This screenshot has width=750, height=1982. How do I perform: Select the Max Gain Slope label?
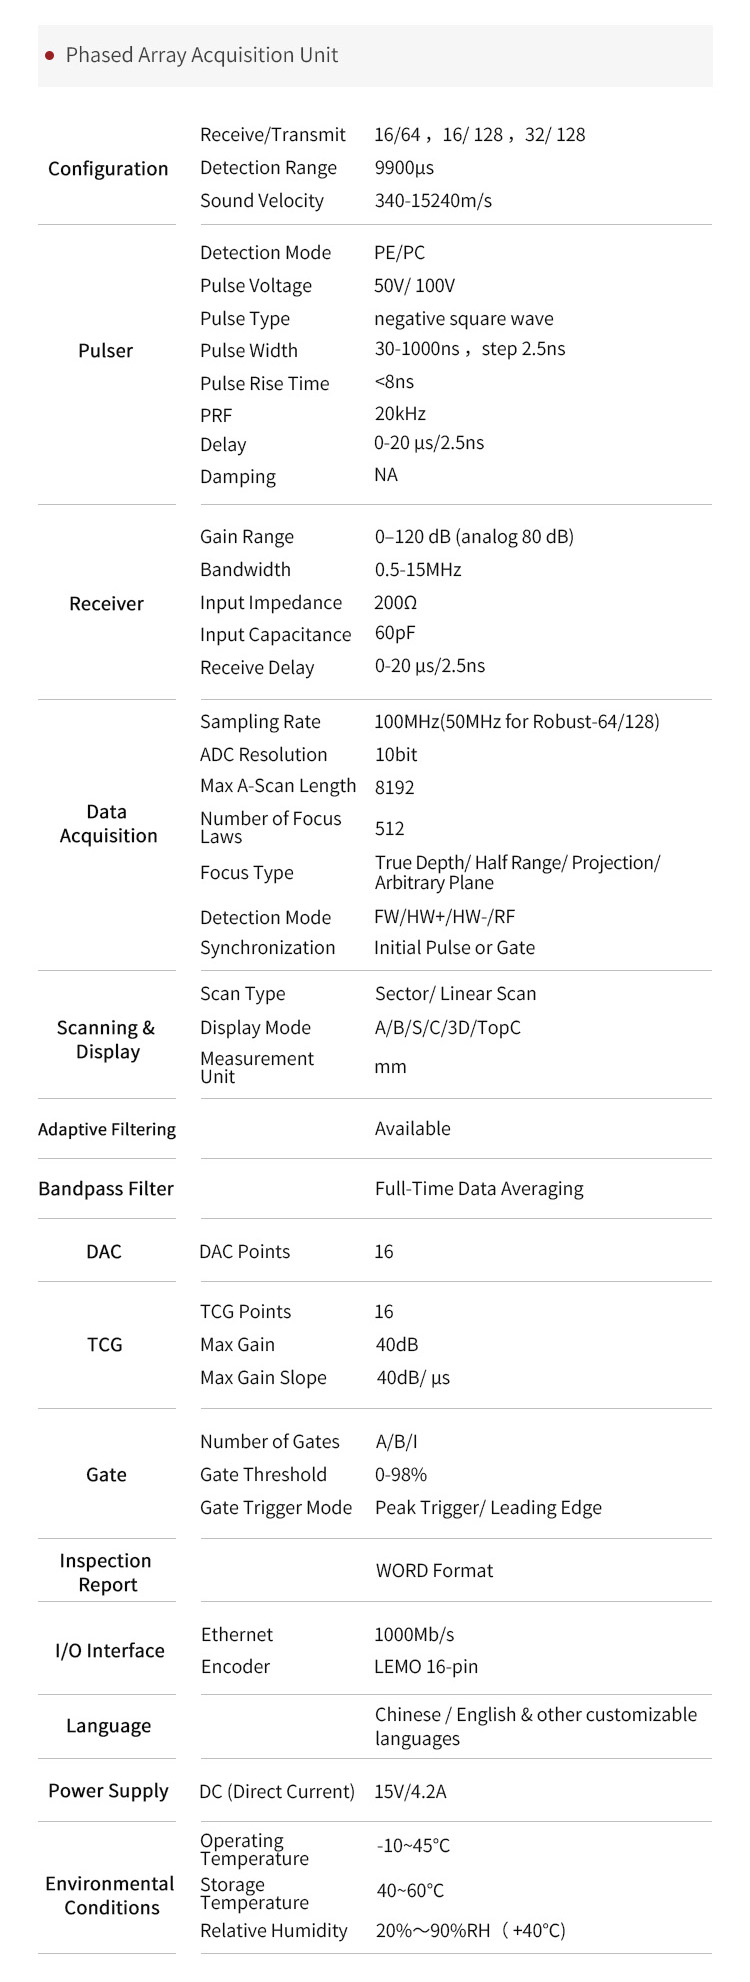click(263, 1377)
